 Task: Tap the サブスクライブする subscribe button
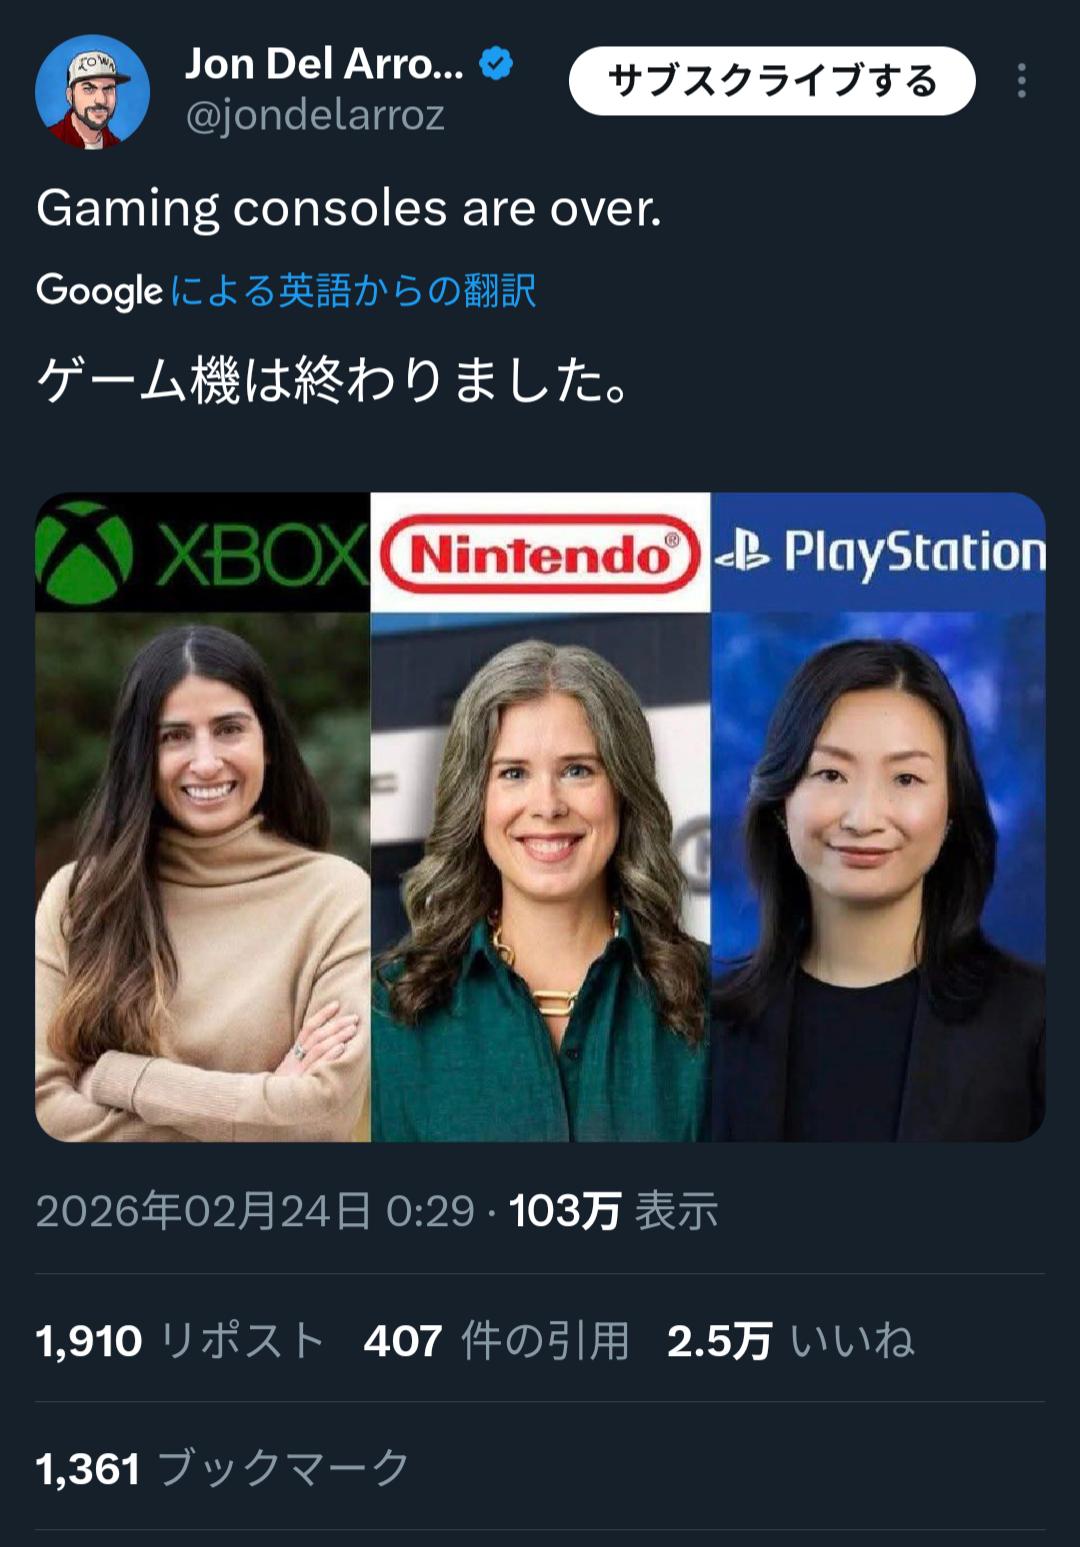pos(772,81)
